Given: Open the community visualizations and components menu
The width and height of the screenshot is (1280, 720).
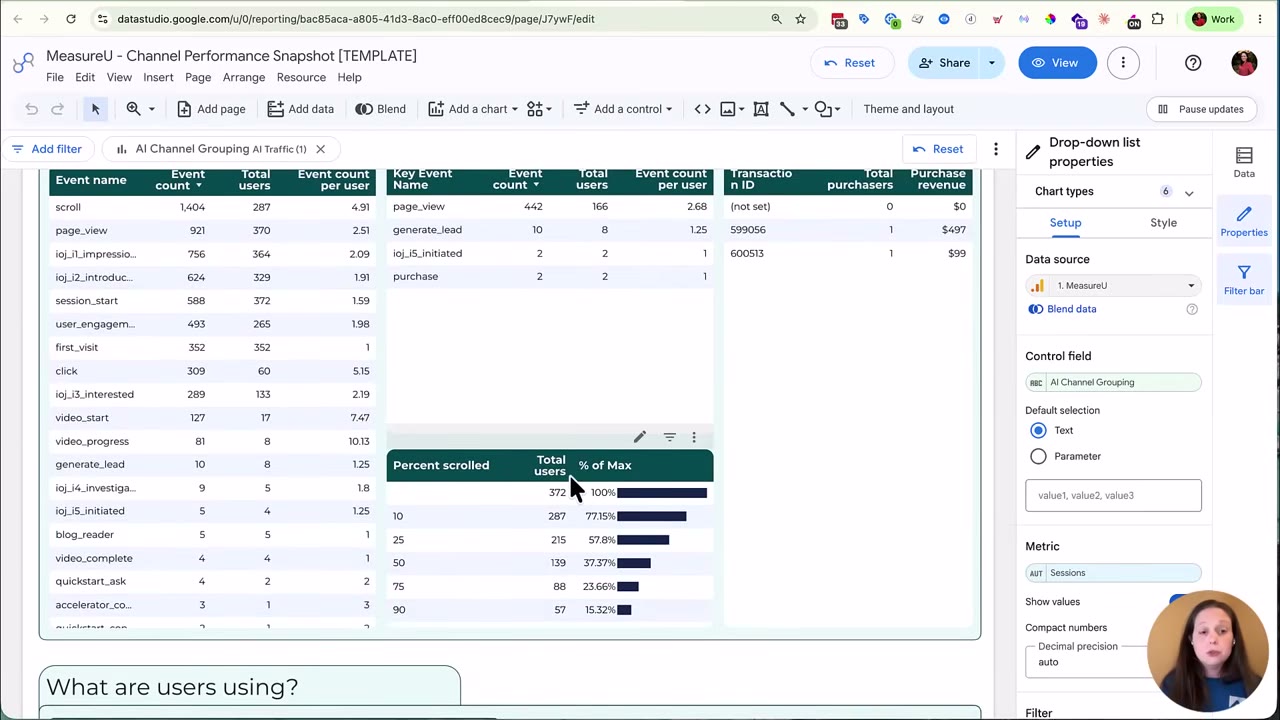Looking at the screenshot, I should point(541,109).
